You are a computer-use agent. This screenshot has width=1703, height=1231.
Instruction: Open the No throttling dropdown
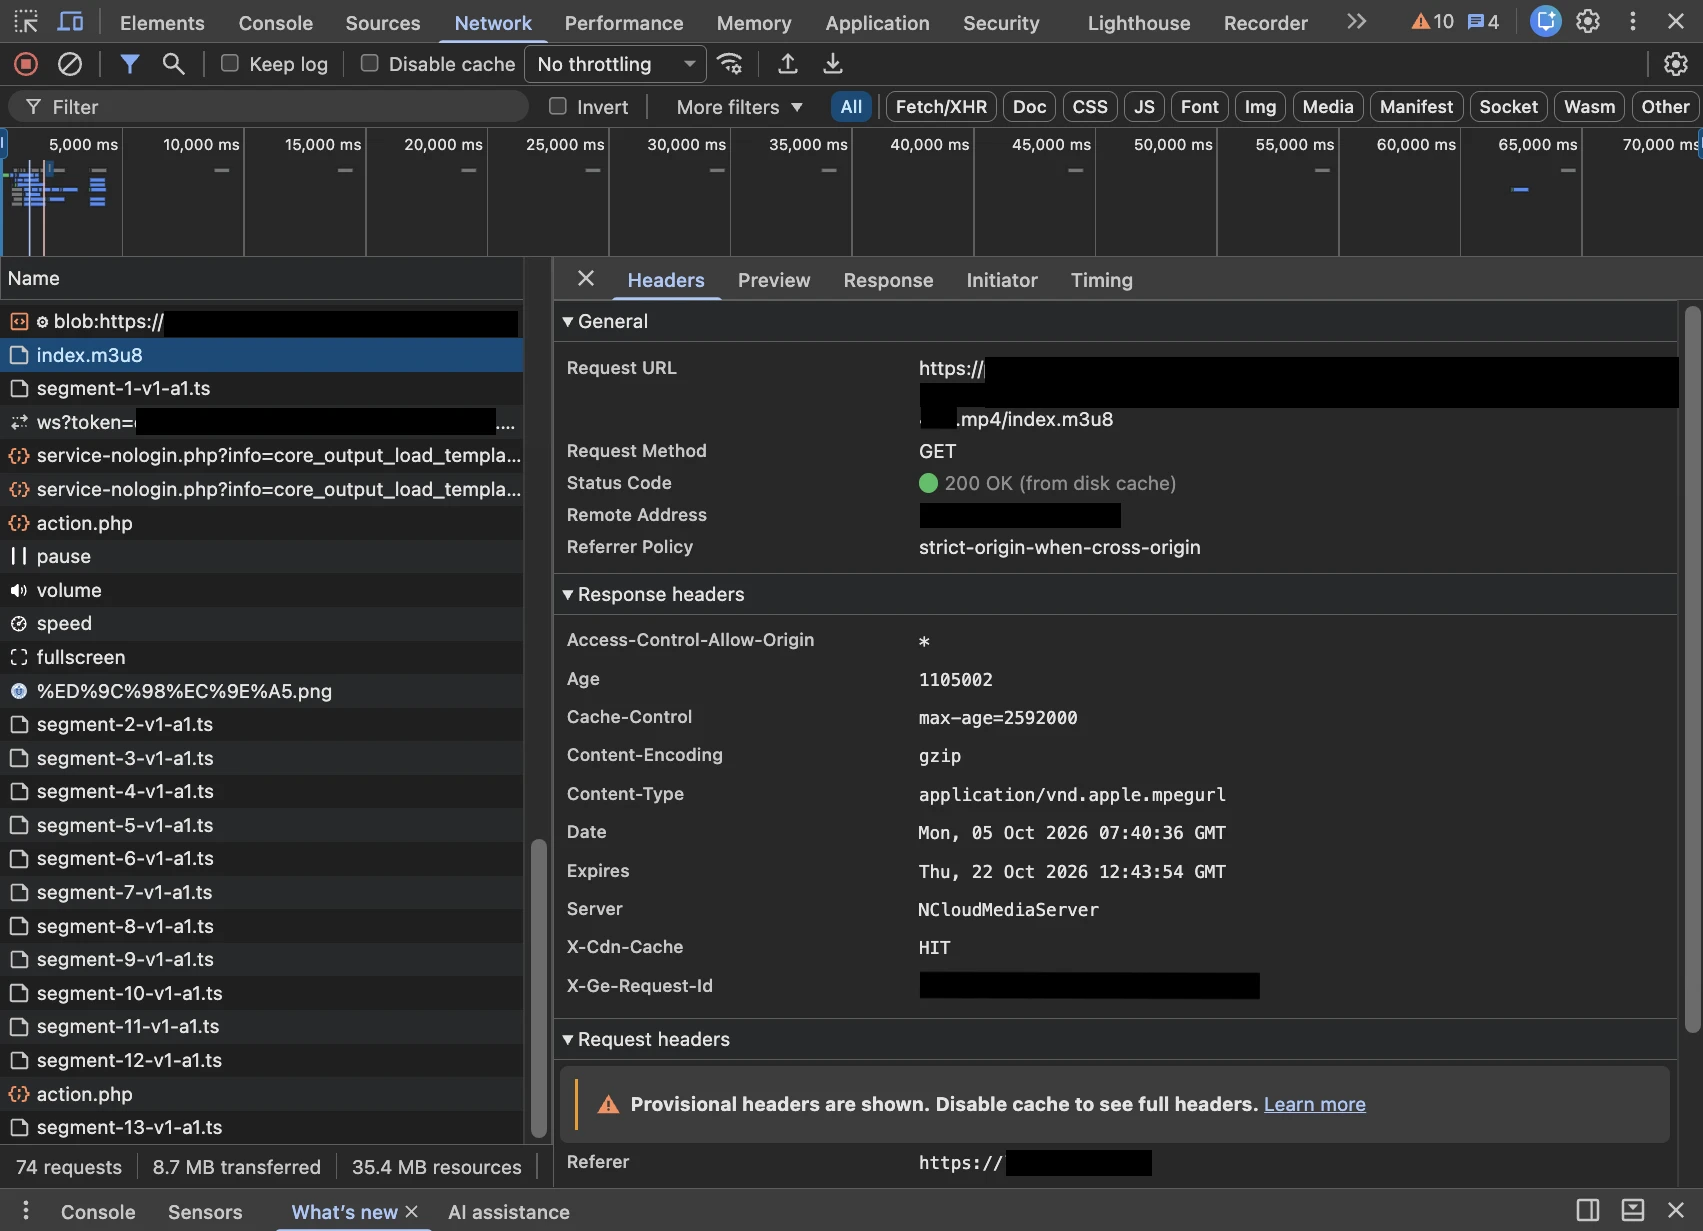[x=615, y=64]
